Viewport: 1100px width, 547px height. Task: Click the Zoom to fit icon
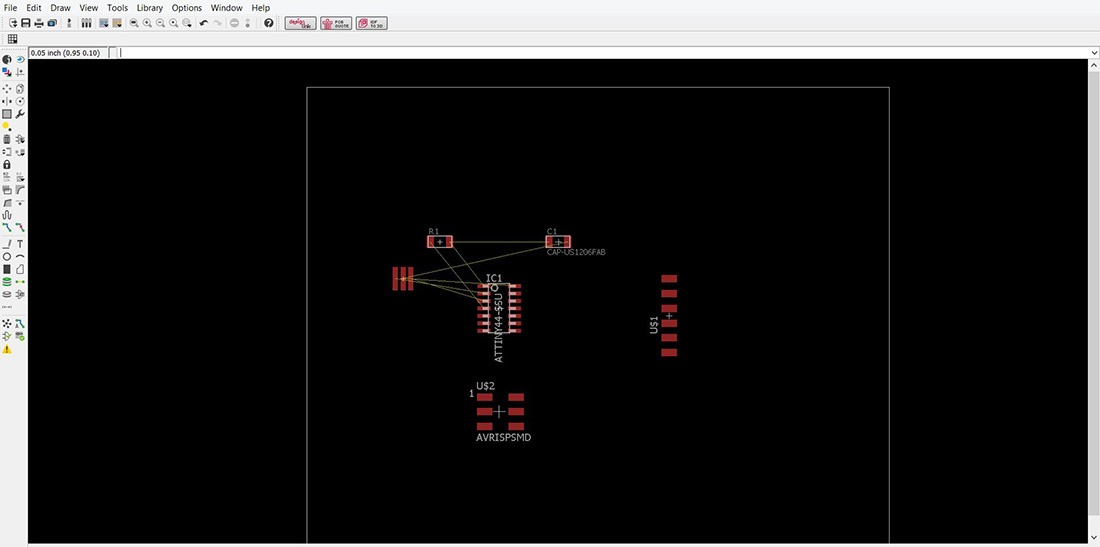pyautogui.click(x=134, y=23)
